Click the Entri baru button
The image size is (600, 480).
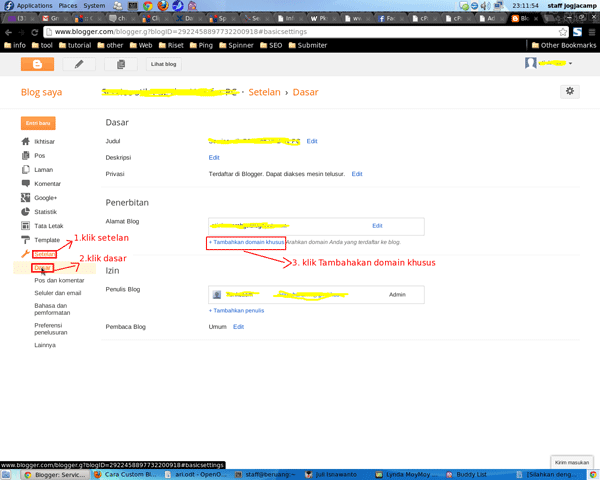point(38,123)
